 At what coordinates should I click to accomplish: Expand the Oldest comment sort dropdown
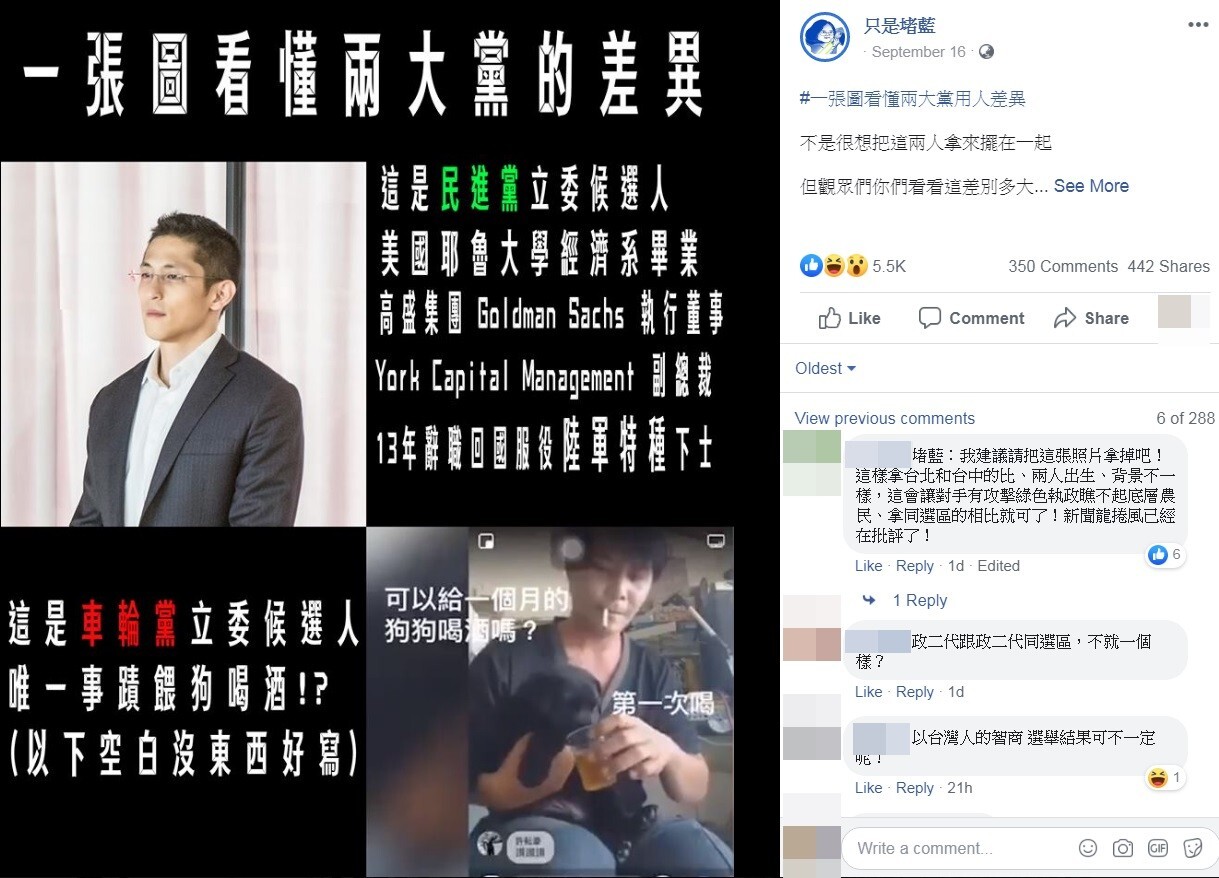[825, 368]
